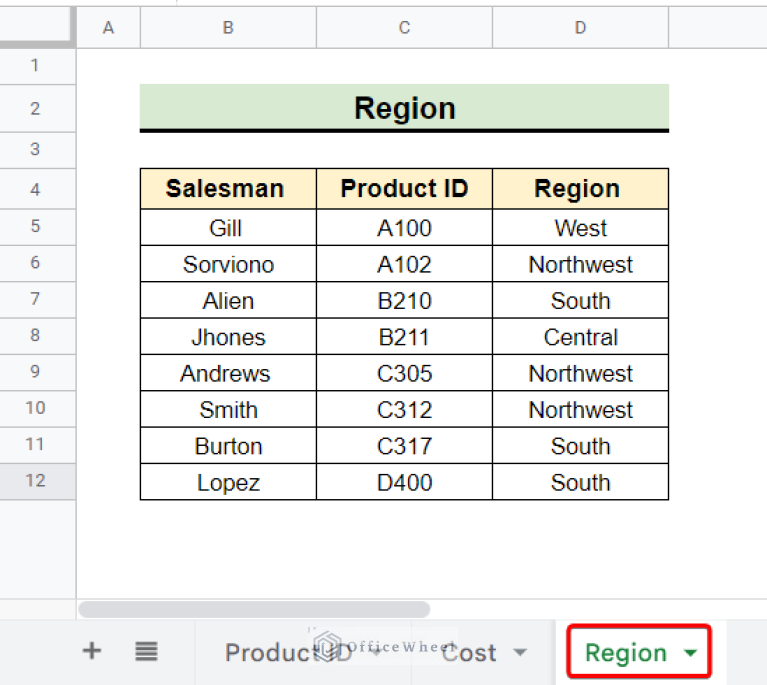This screenshot has height=685, width=767.
Task: Expand the Region tab dropdown arrow
Action: [x=690, y=653]
